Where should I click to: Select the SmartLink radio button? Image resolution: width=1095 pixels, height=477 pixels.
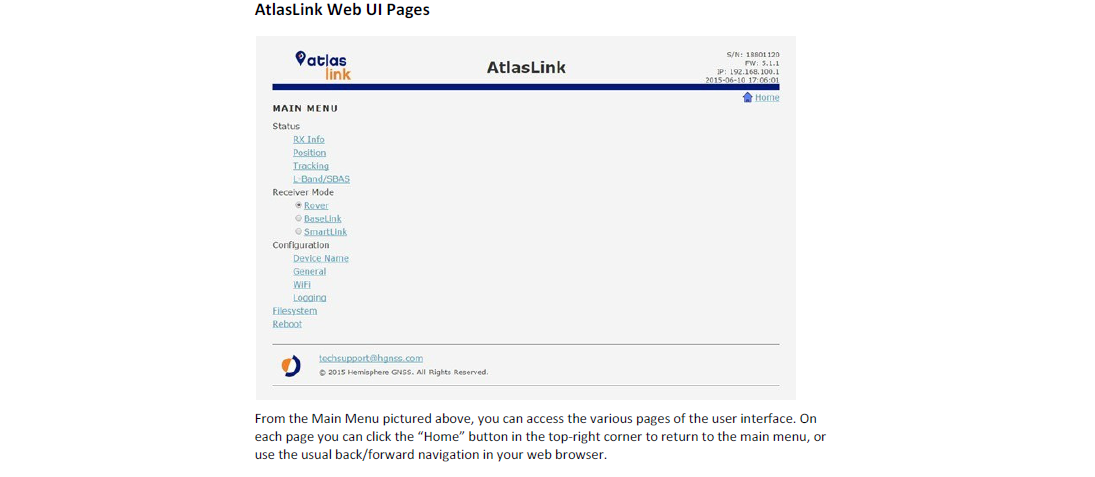pyautogui.click(x=298, y=231)
